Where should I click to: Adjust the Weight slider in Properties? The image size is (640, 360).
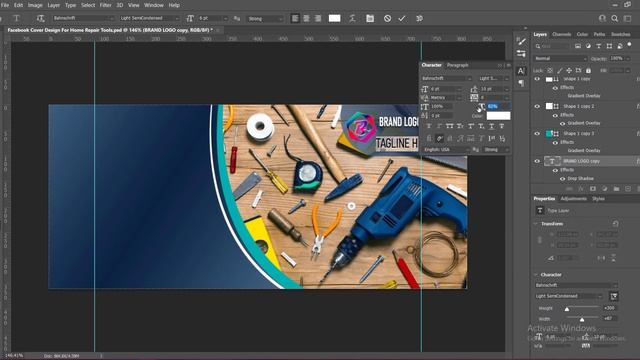tap(567, 309)
